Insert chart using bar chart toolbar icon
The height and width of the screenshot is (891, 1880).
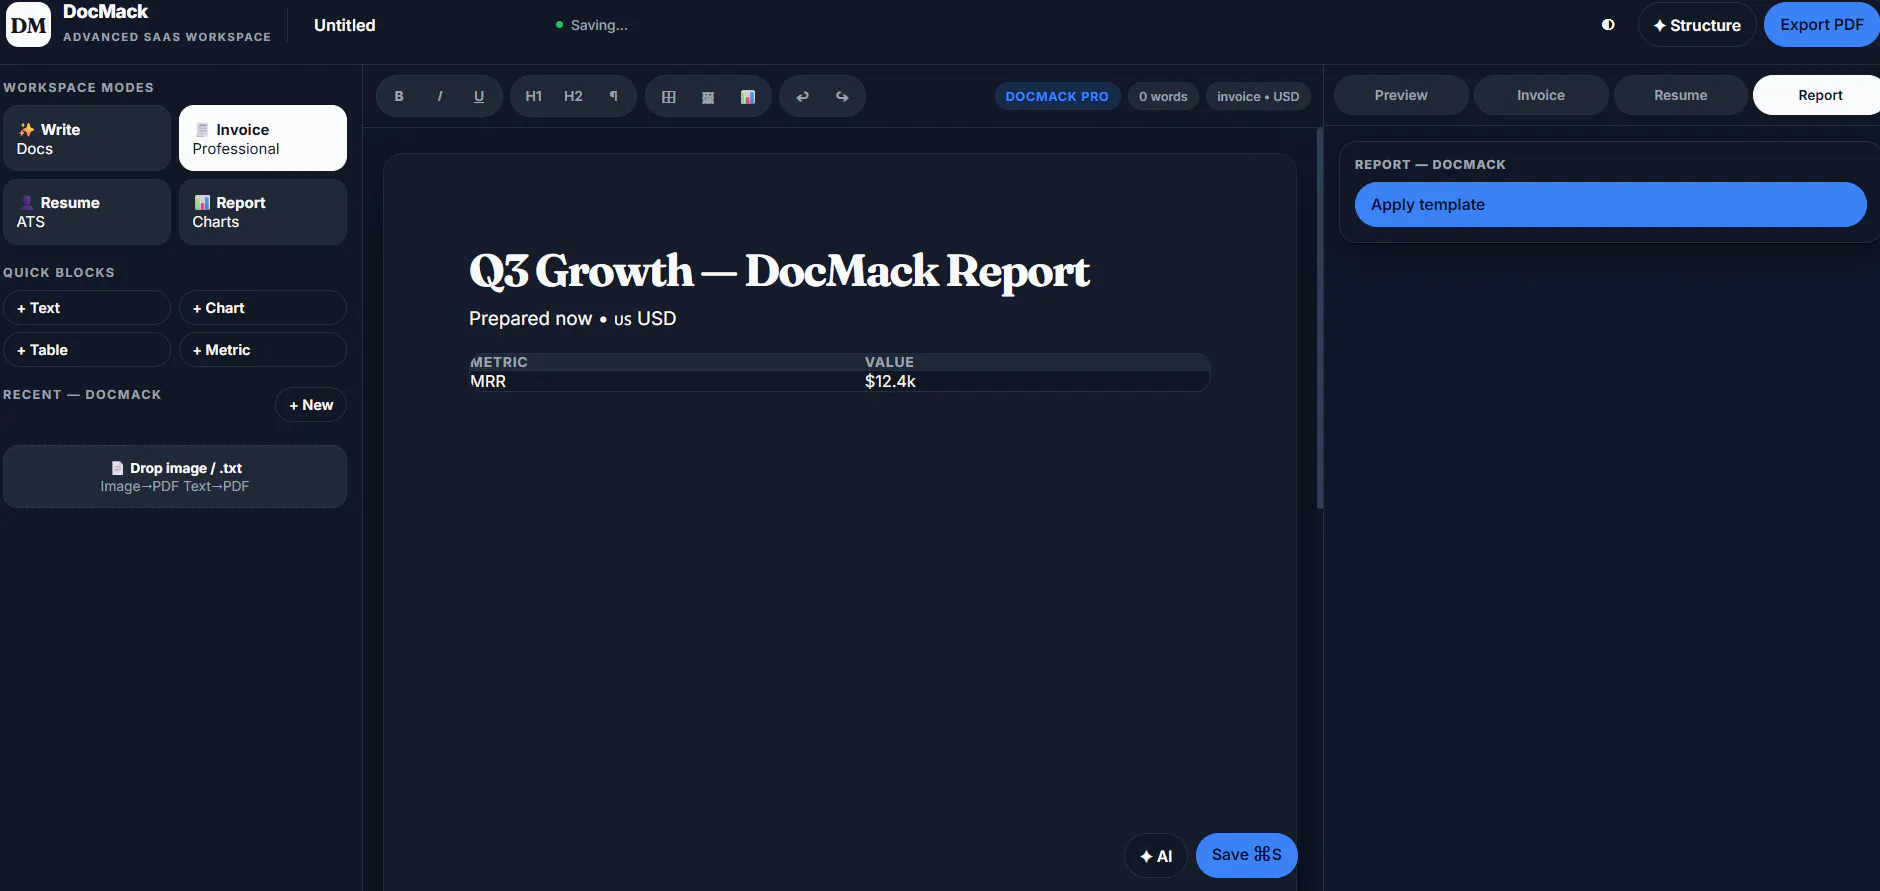748,97
